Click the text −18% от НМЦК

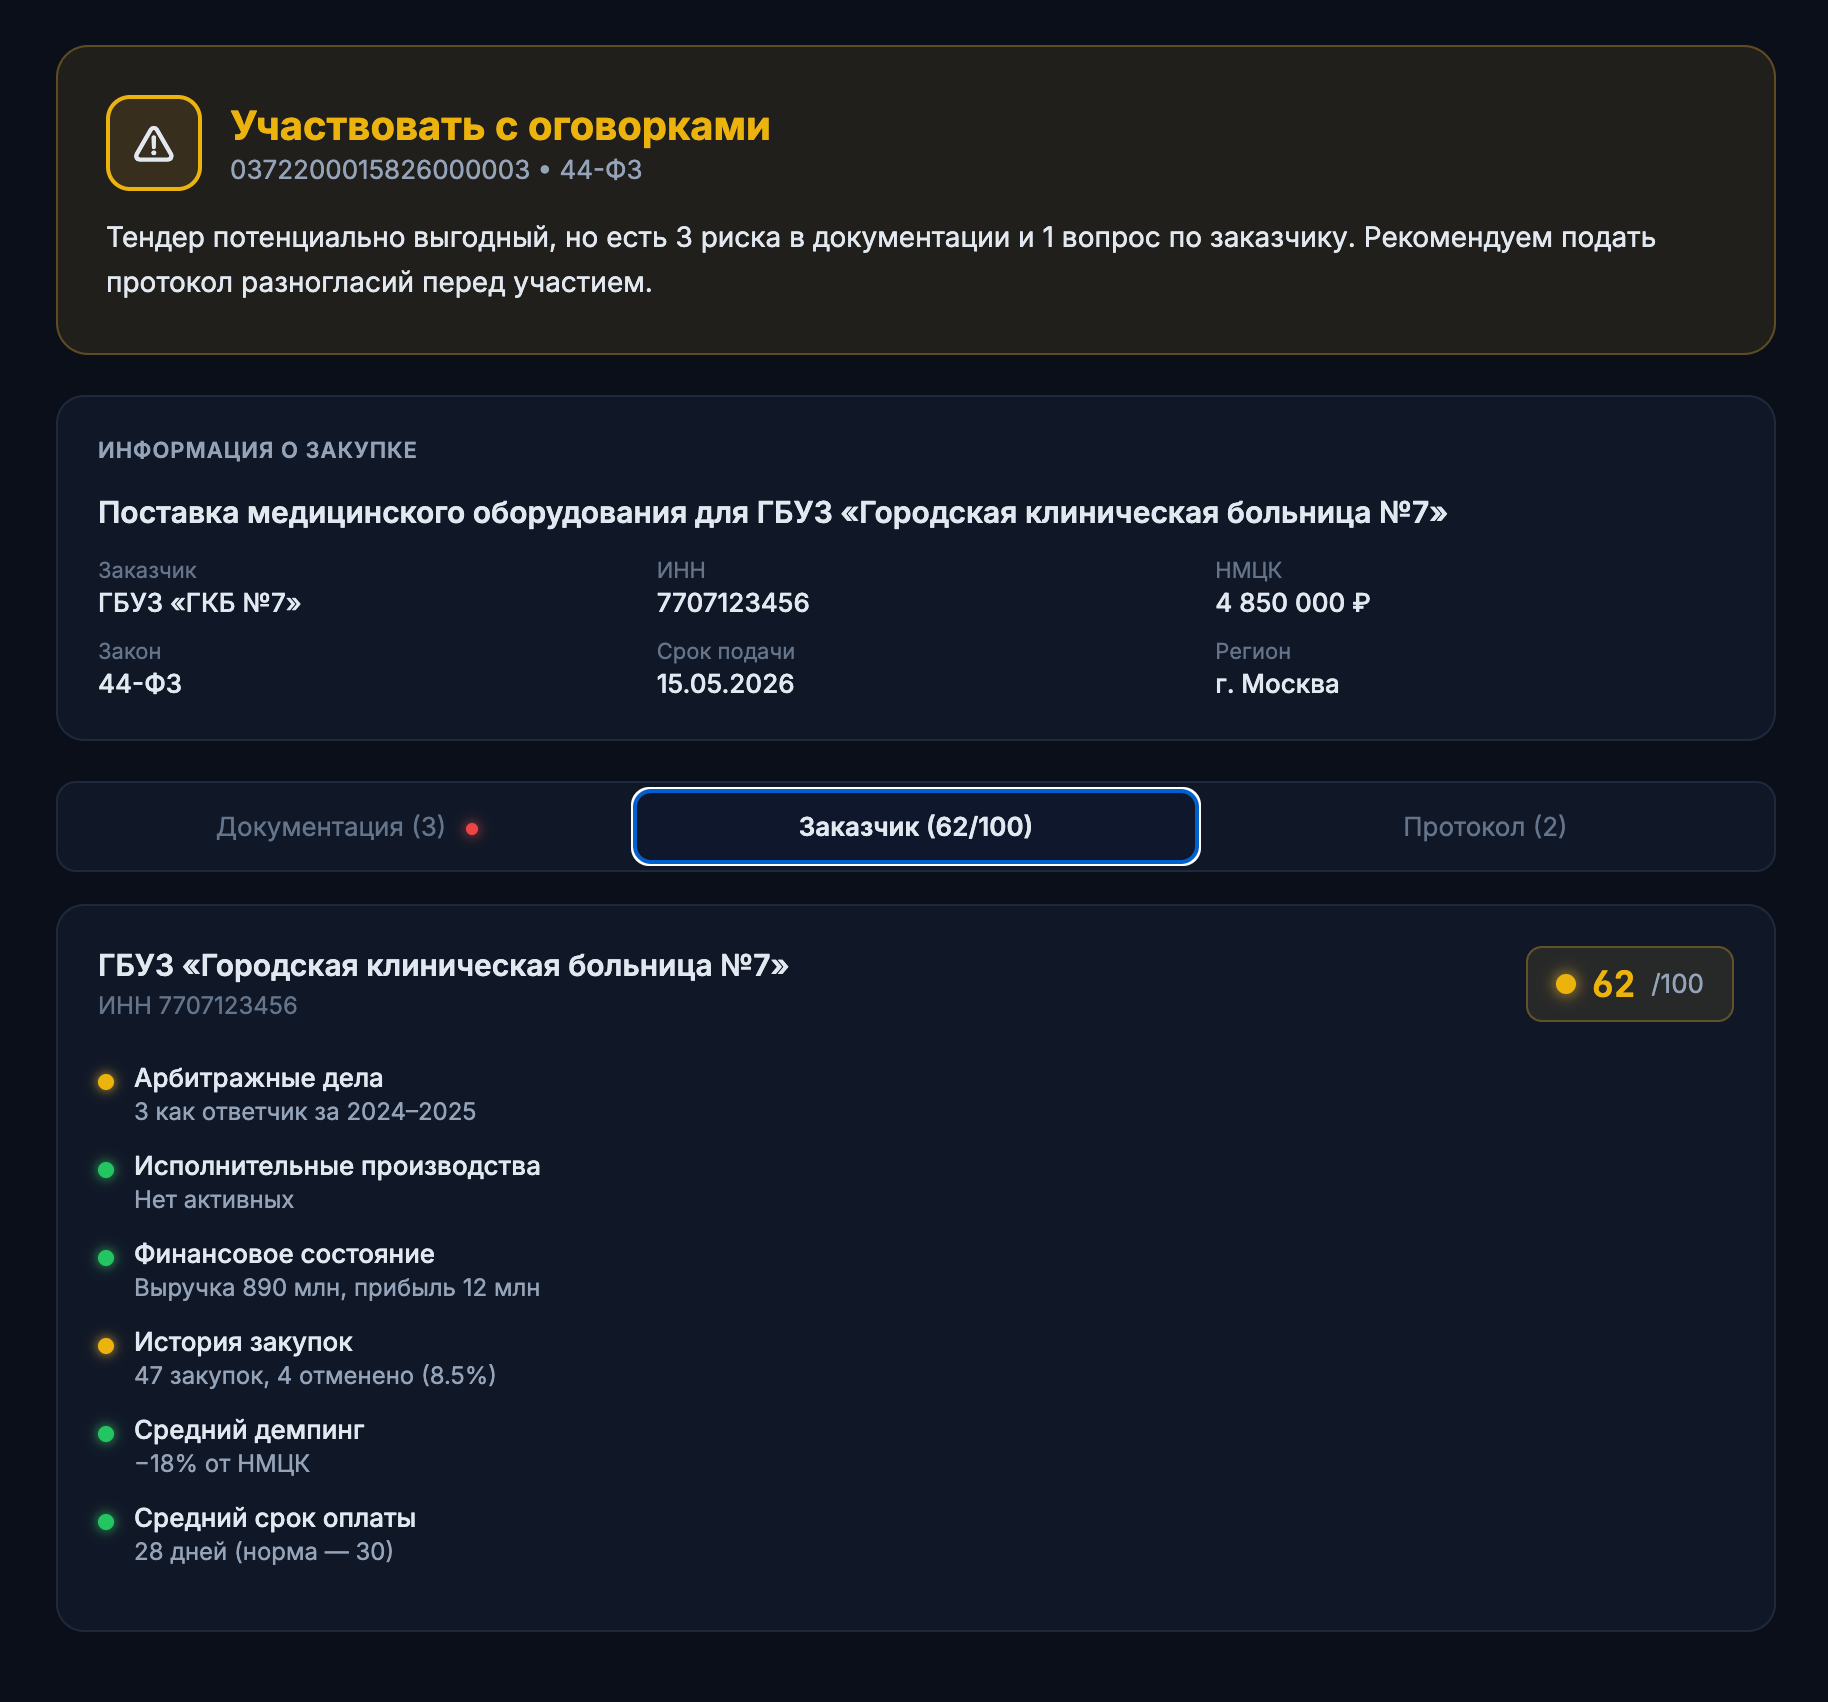(222, 1464)
